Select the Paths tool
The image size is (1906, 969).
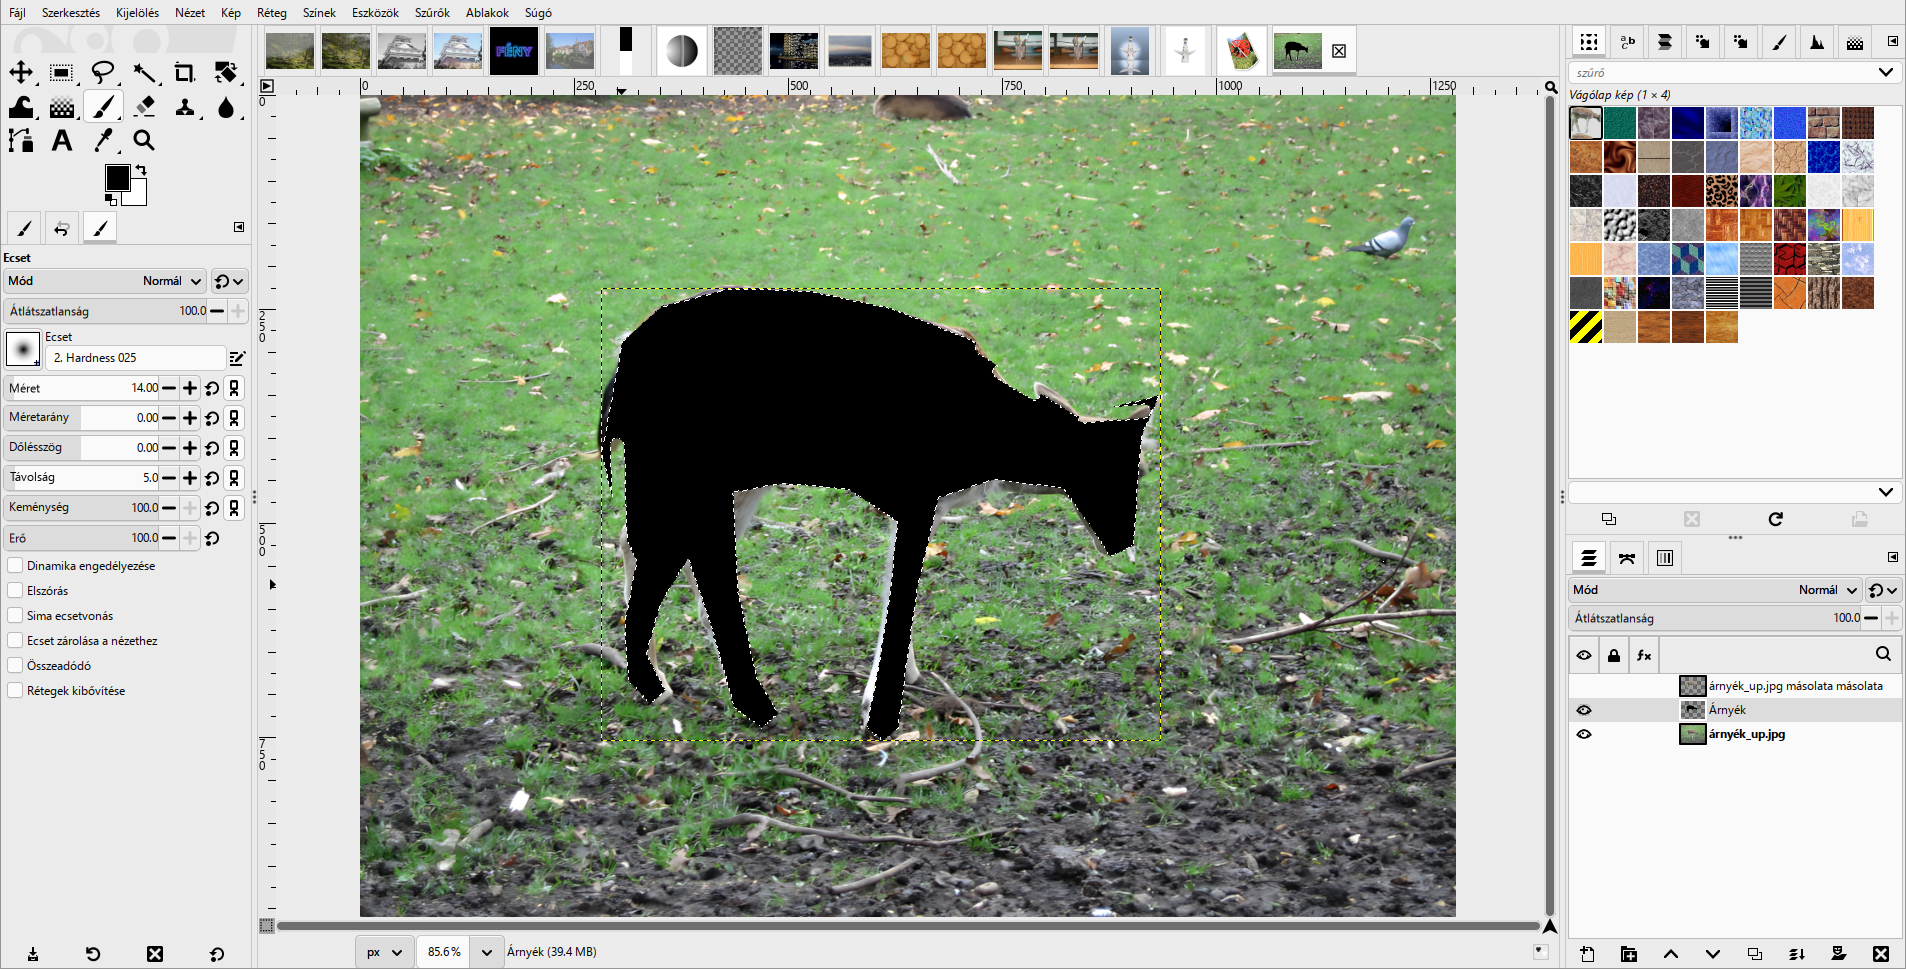point(21,141)
